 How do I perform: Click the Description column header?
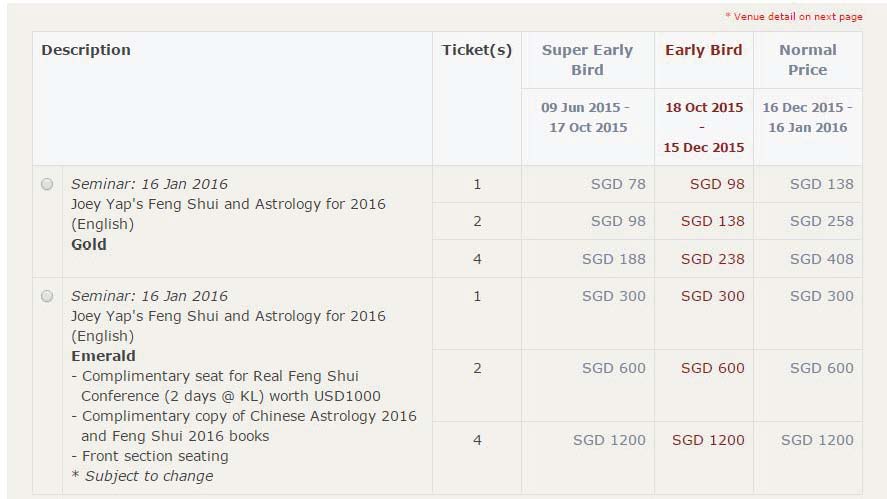click(86, 50)
